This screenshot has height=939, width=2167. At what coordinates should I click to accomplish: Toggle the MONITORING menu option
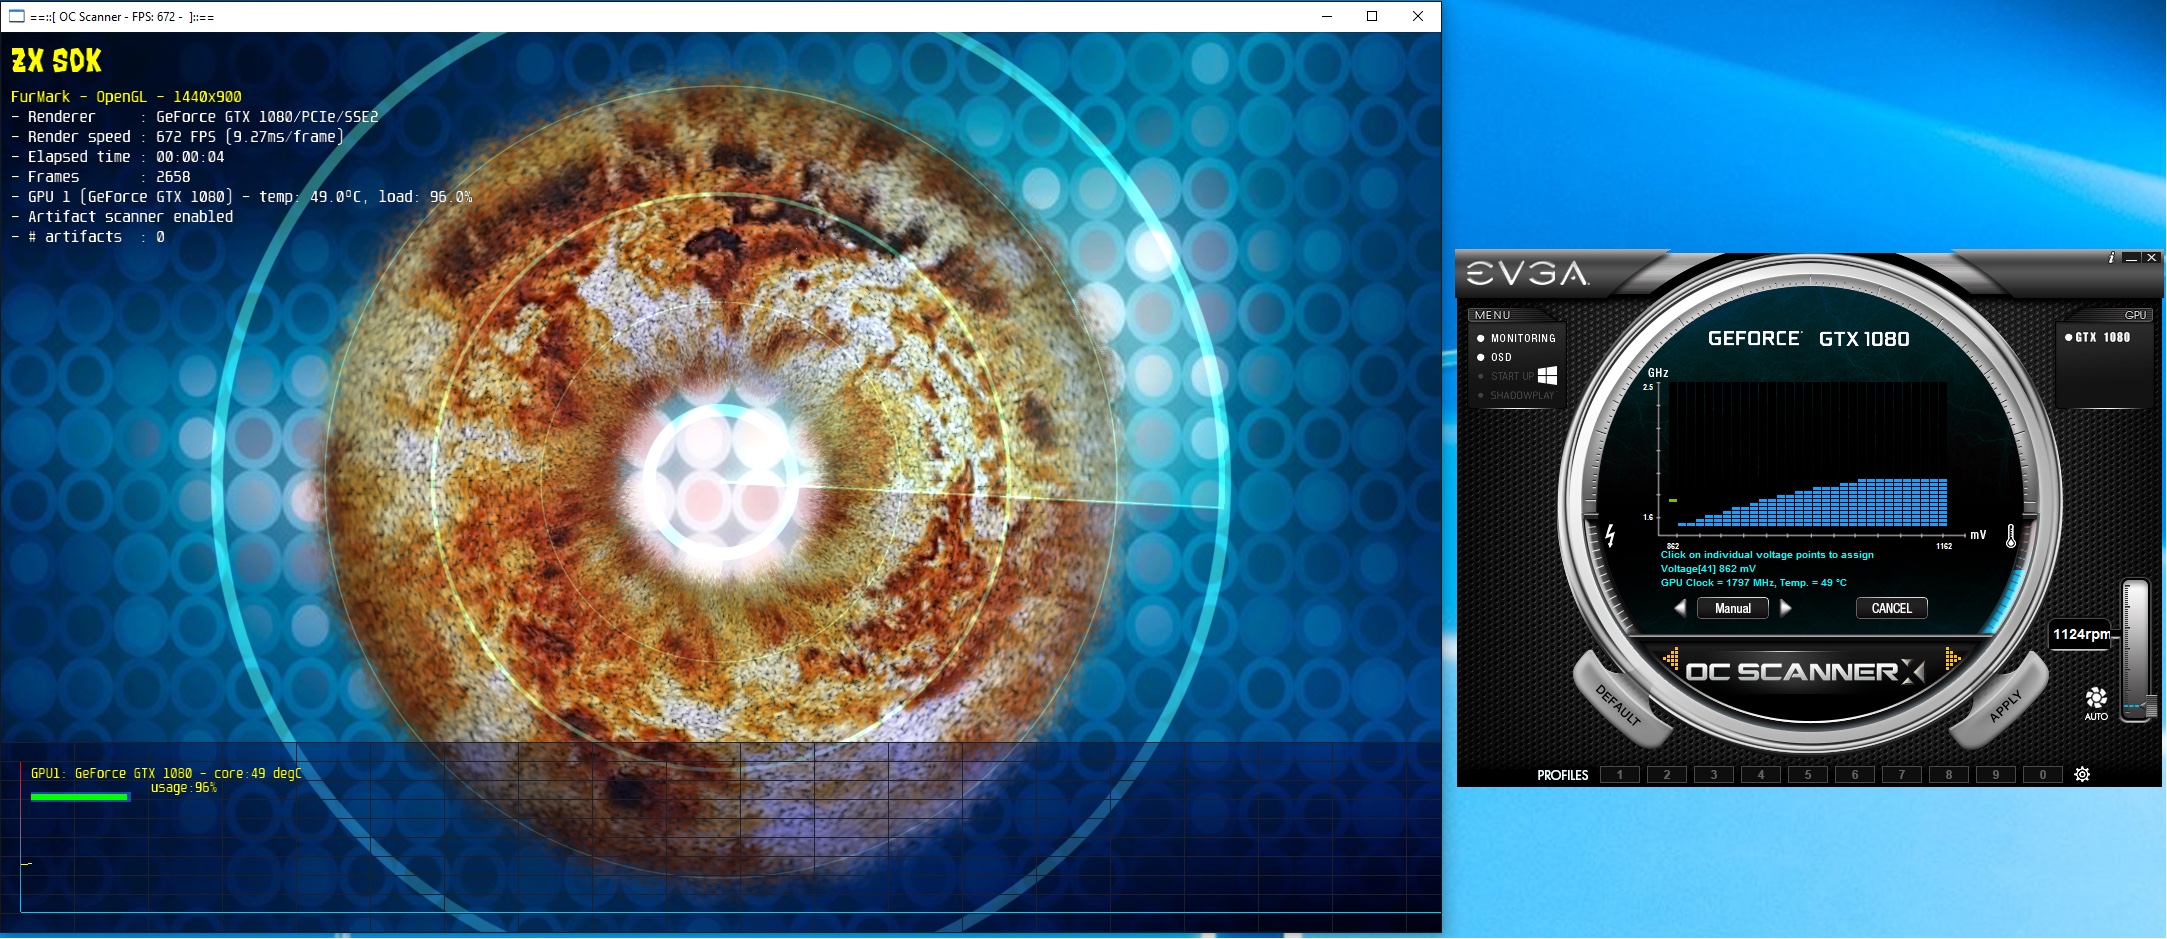tap(1516, 338)
